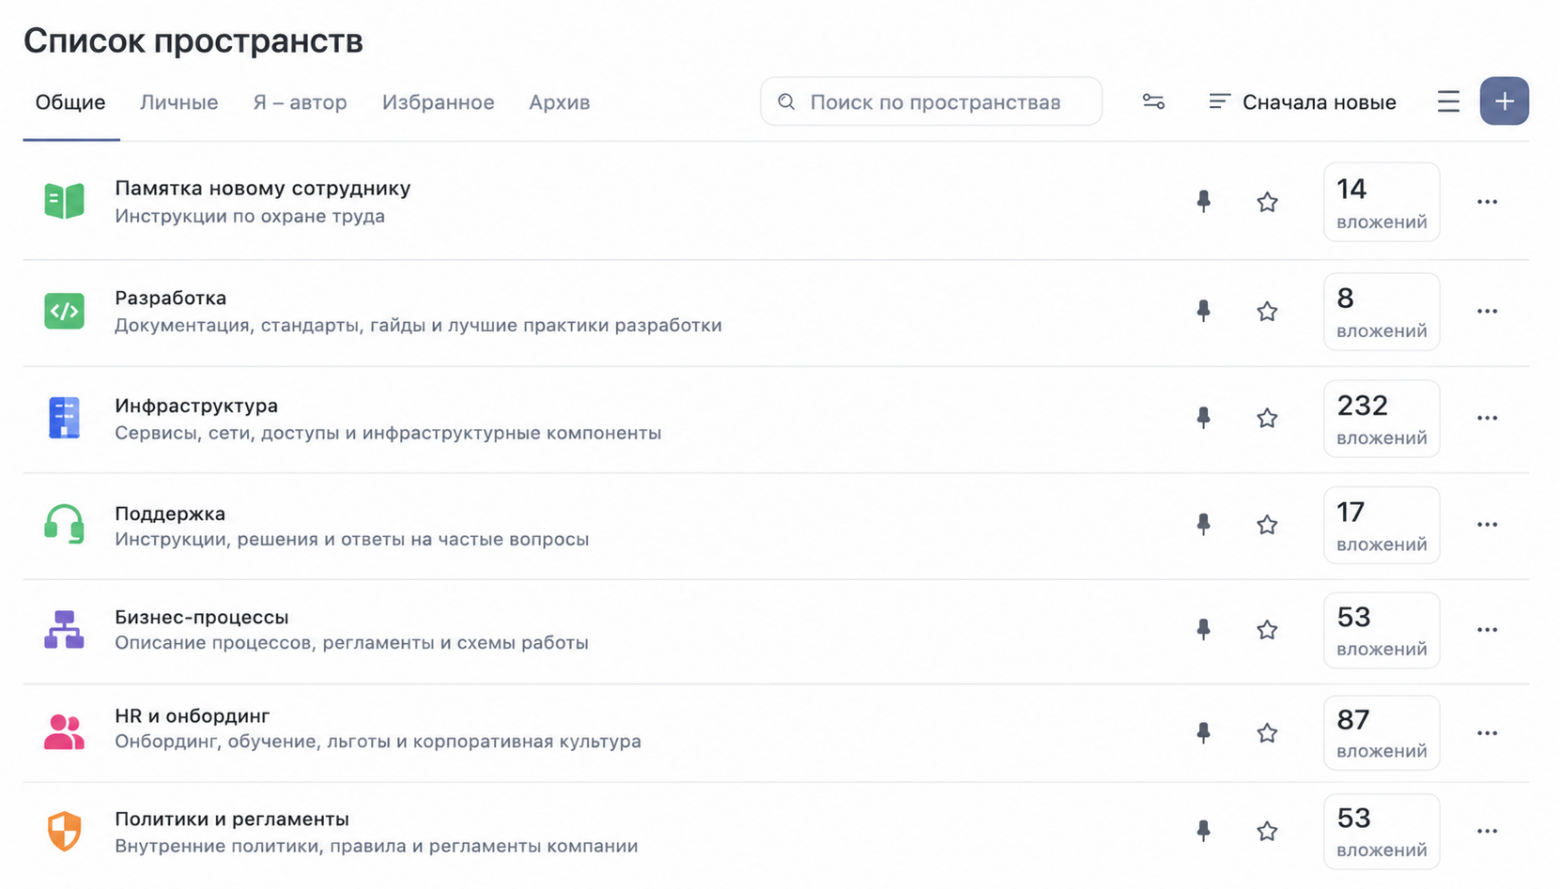
Task: Go to the 'Избранное' tab
Action: pyautogui.click(x=438, y=102)
